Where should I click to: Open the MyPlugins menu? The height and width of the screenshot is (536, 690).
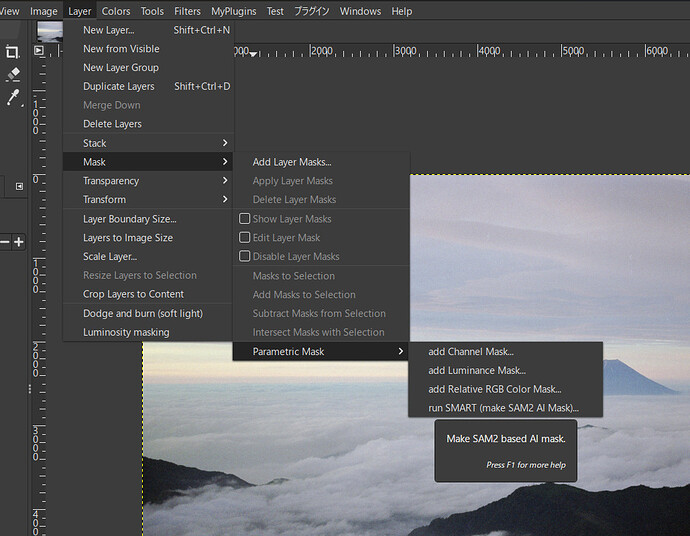[x=233, y=11]
